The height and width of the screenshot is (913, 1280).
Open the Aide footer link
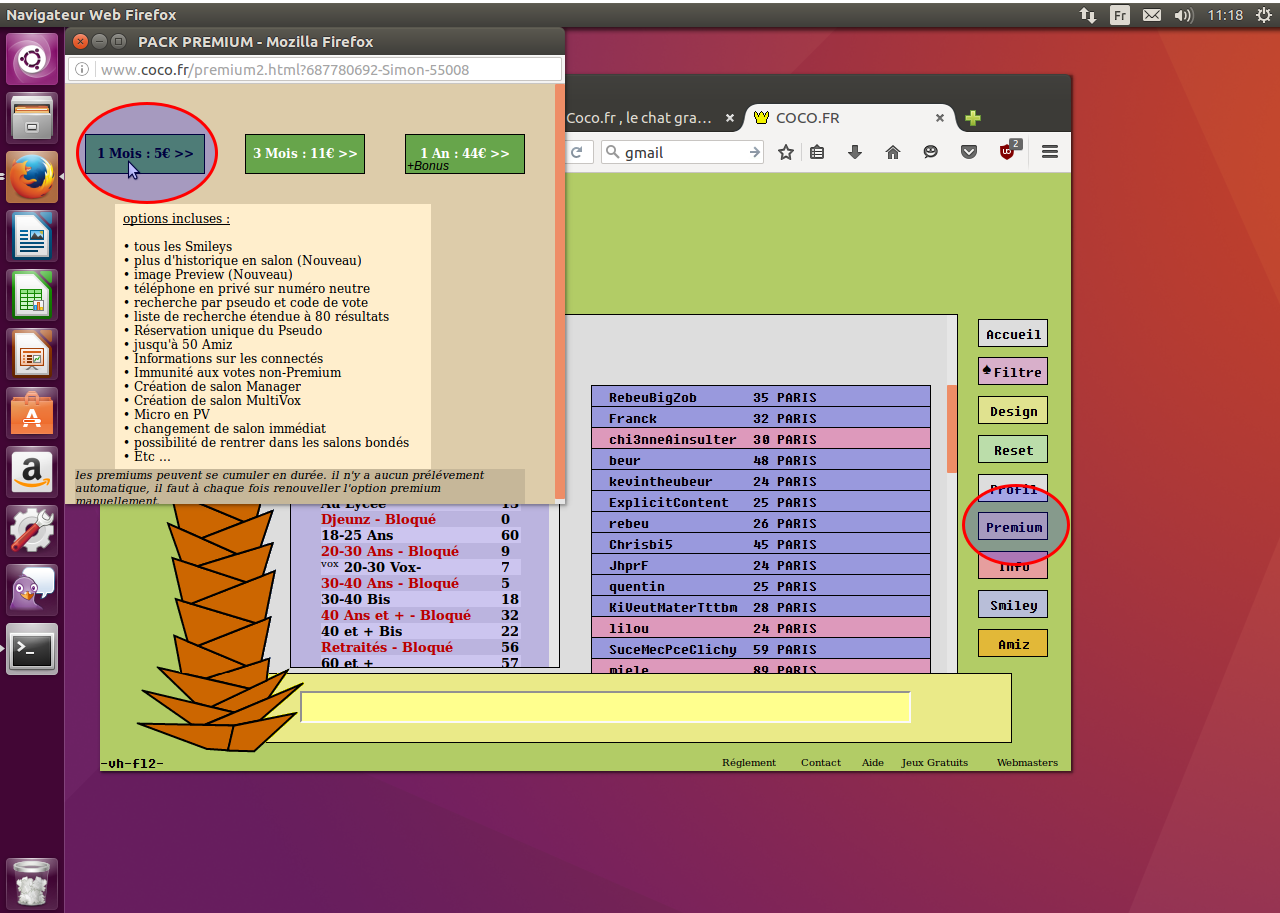click(873, 762)
